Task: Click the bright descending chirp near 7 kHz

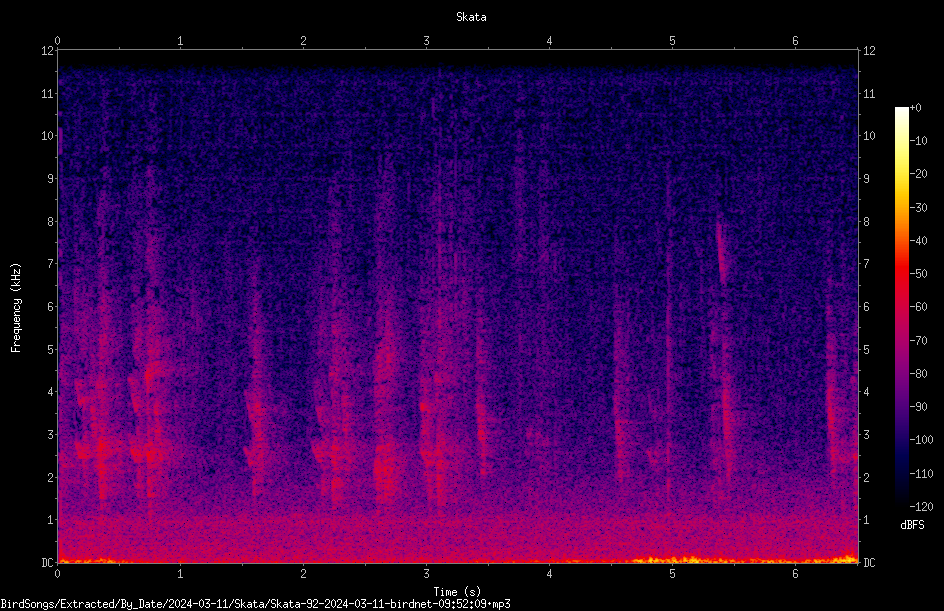Action: pos(722,253)
